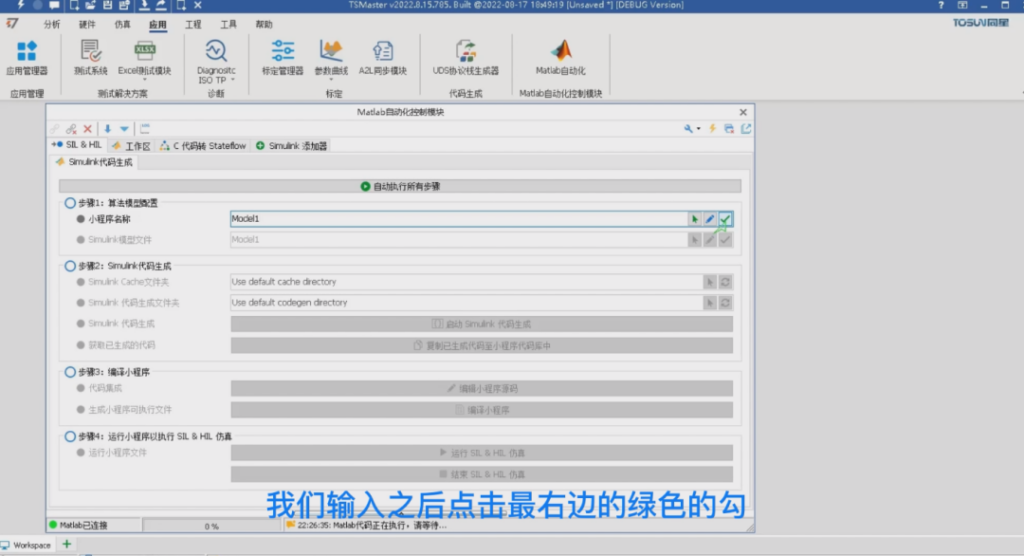1024x556 pixels.
Task: Switch to the Simulink 添加器 tab
Action: 291,146
